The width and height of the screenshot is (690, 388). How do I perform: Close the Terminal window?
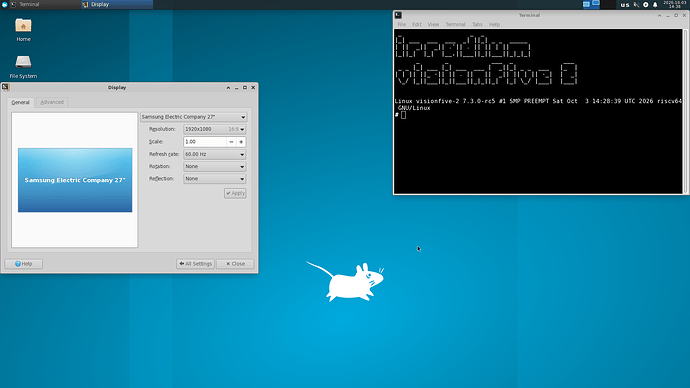tap(684, 15)
